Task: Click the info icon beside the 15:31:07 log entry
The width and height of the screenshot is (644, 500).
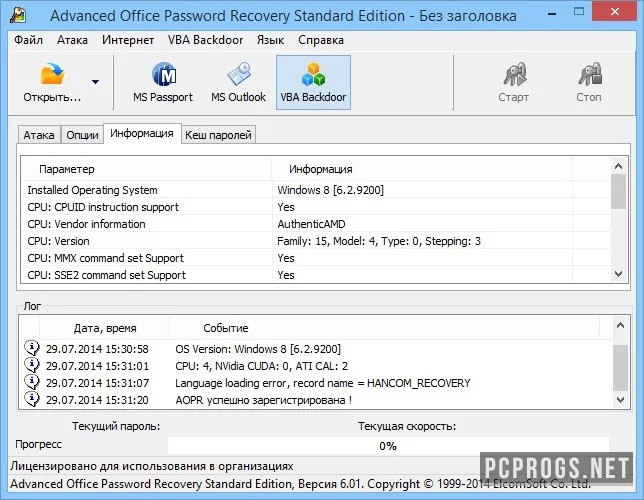Action: pos(32,382)
